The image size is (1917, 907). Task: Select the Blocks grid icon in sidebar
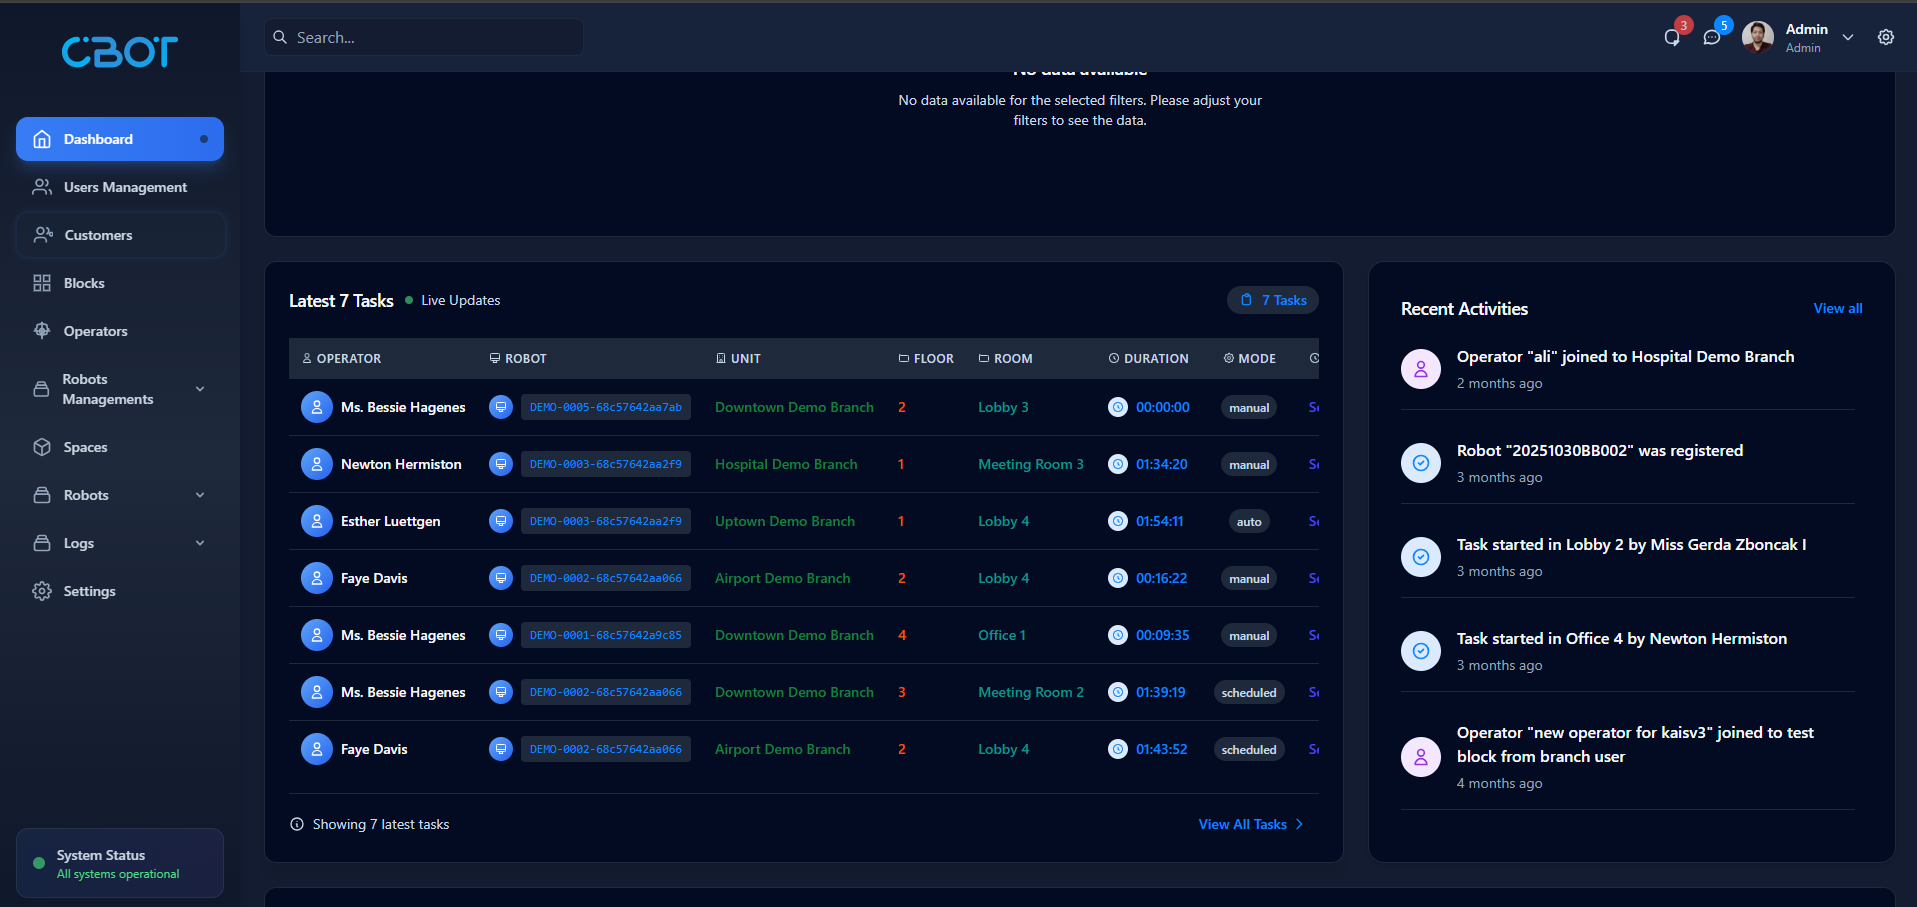42,283
